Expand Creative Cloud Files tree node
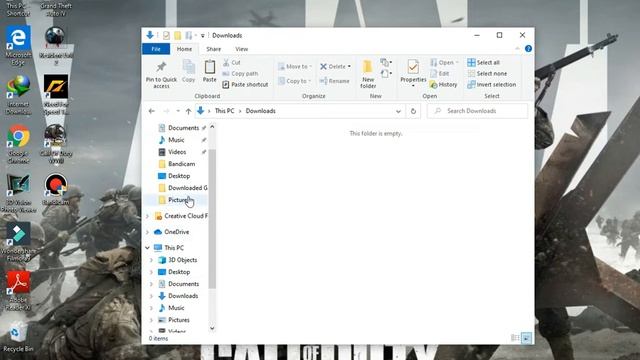640x360 pixels. pyautogui.click(x=147, y=216)
